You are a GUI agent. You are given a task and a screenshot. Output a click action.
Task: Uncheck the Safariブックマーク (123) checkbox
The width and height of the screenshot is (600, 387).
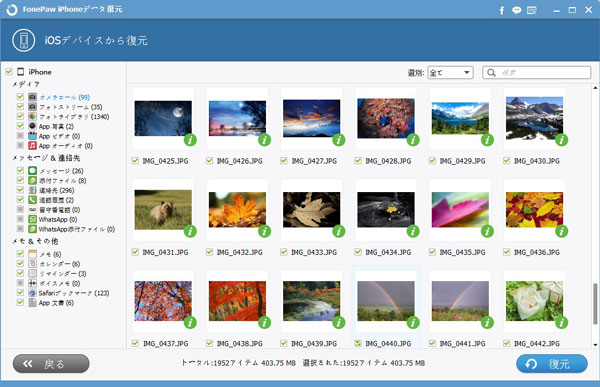20,293
